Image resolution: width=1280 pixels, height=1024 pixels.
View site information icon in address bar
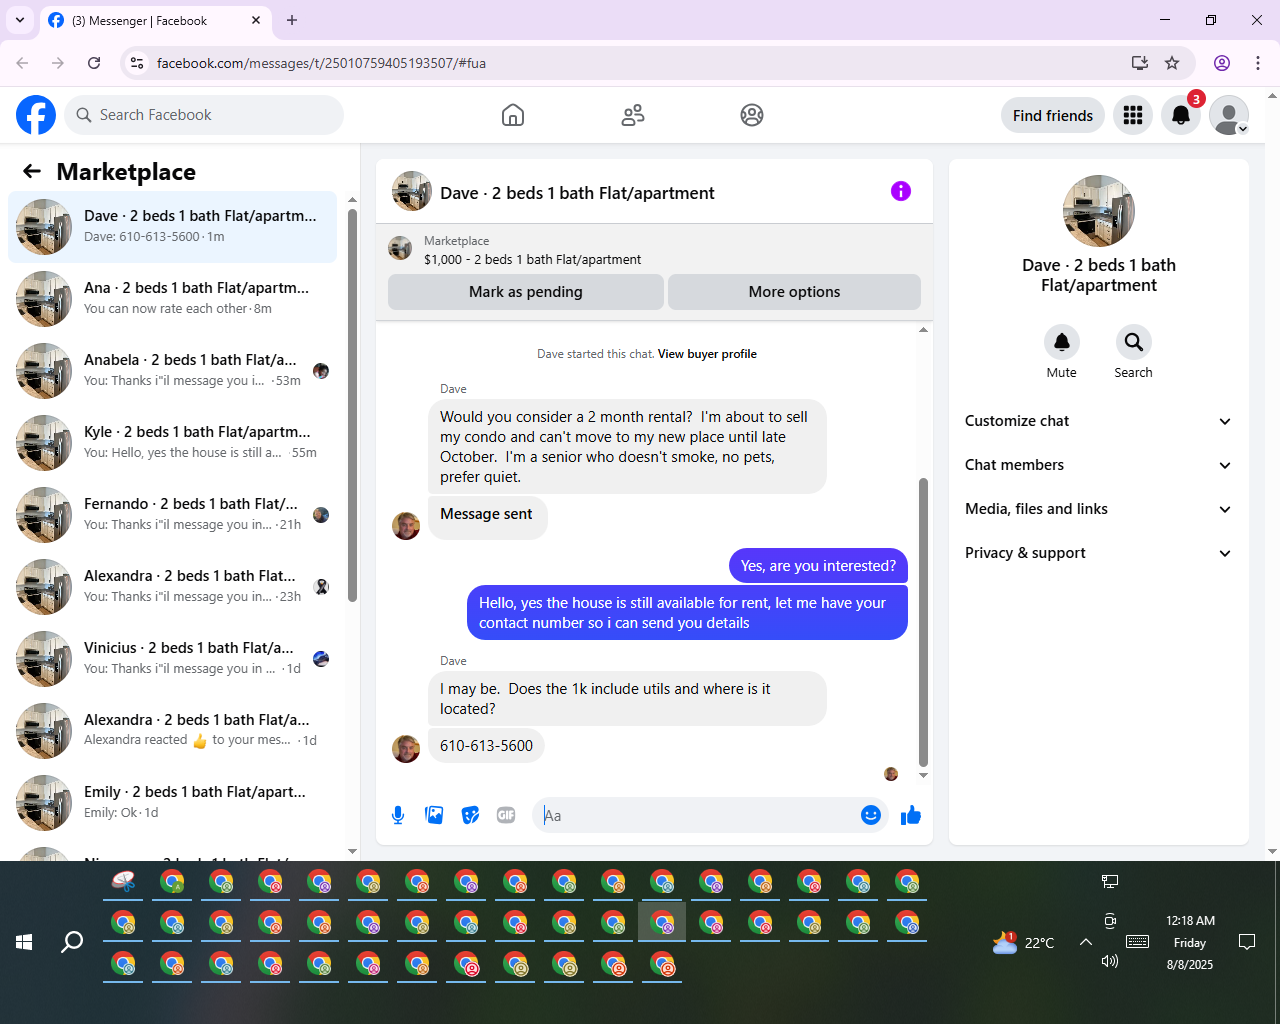coord(137,63)
